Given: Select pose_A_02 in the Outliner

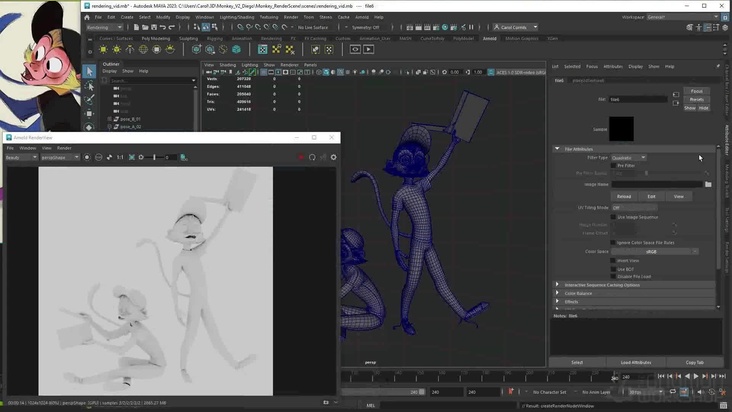Looking at the screenshot, I should click(x=130, y=126).
